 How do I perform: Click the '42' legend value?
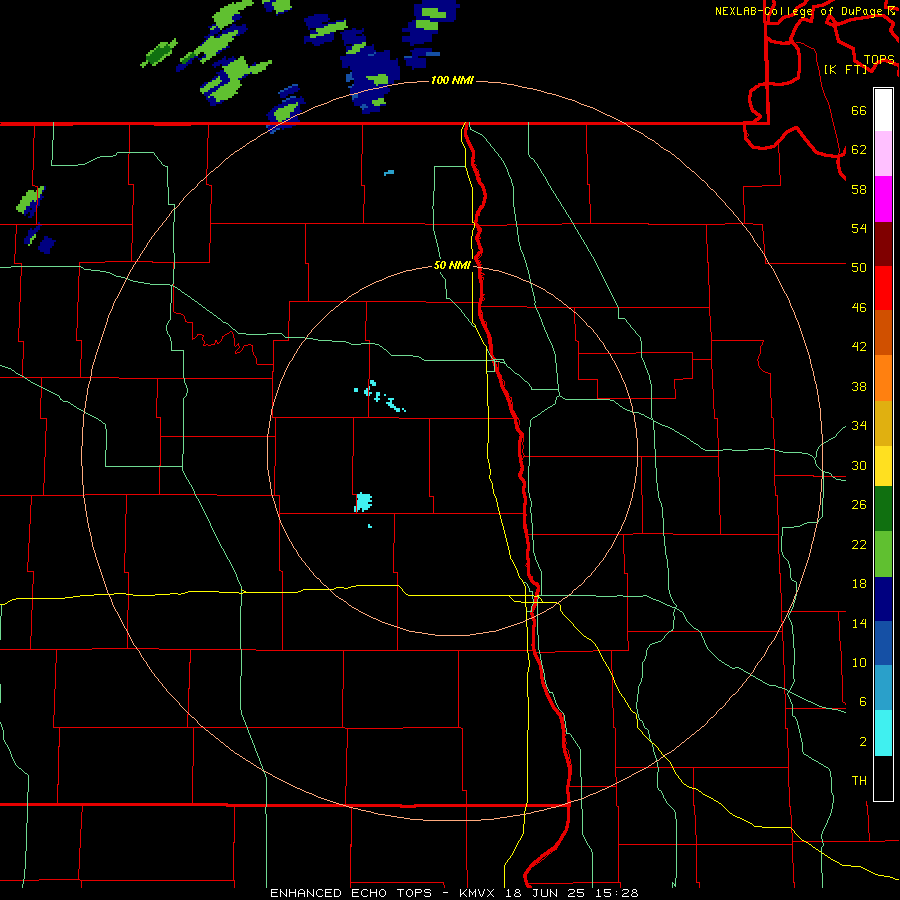[x=859, y=347]
